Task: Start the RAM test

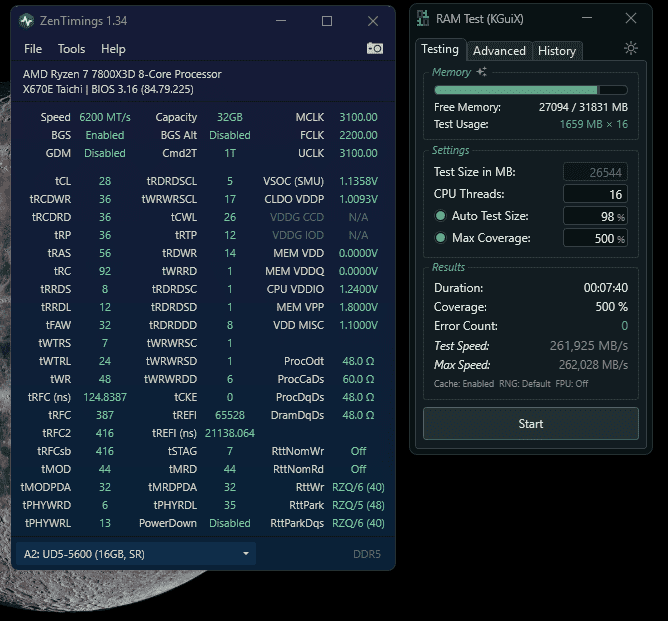Action: tap(531, 423)
